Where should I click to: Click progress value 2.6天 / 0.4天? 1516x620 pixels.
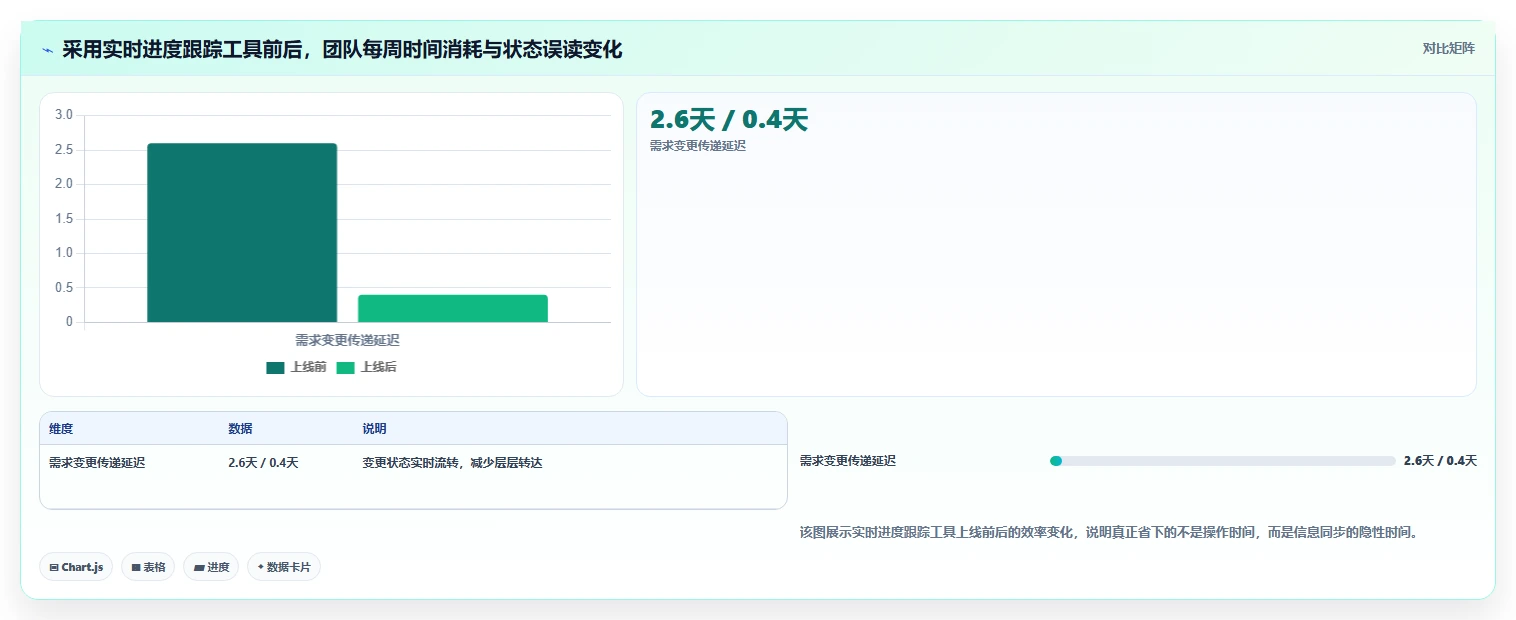coord(1440,461)
